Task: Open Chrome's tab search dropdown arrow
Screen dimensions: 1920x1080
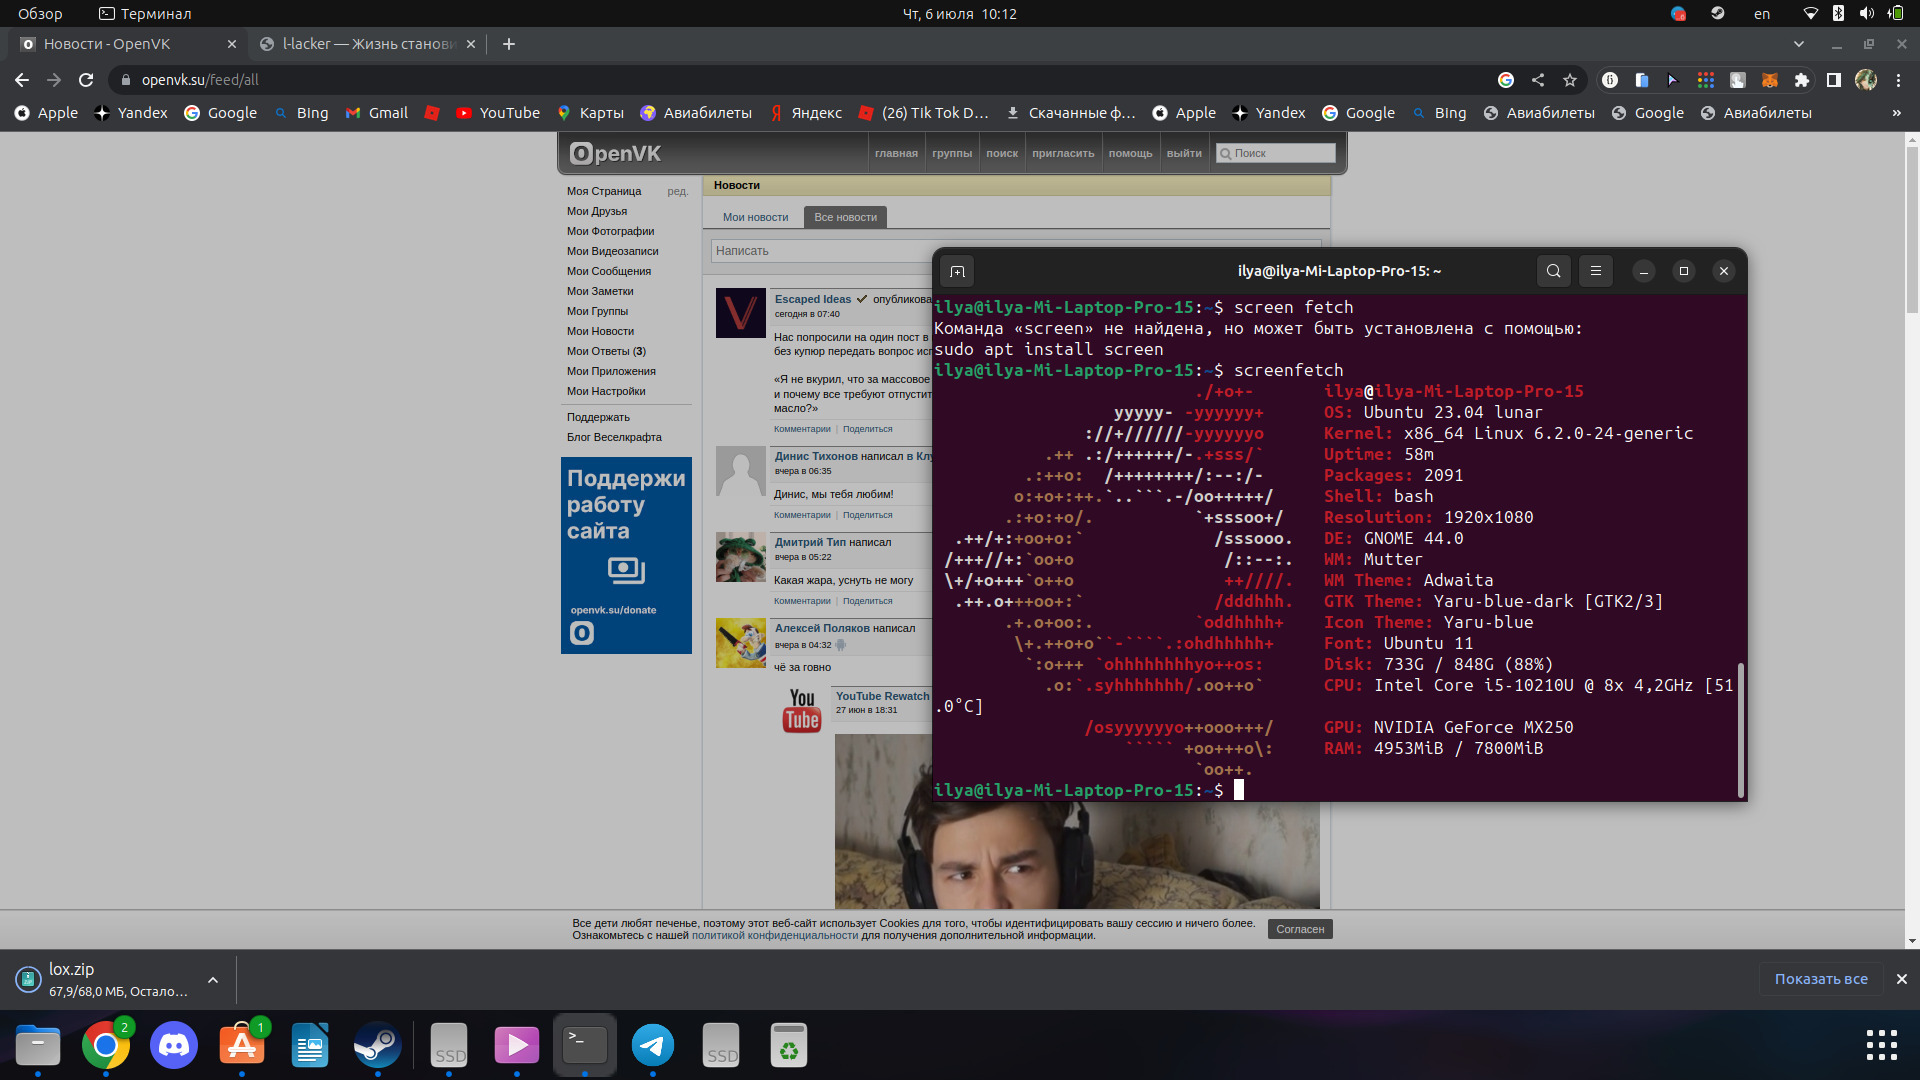Action: [1799, 44]
